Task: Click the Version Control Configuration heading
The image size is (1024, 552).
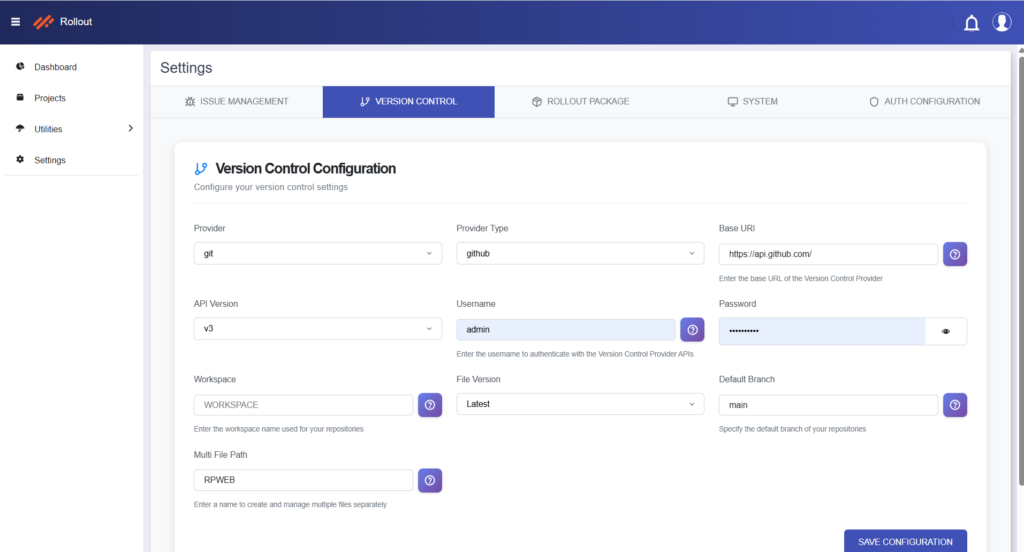Action: click(306, 169)
